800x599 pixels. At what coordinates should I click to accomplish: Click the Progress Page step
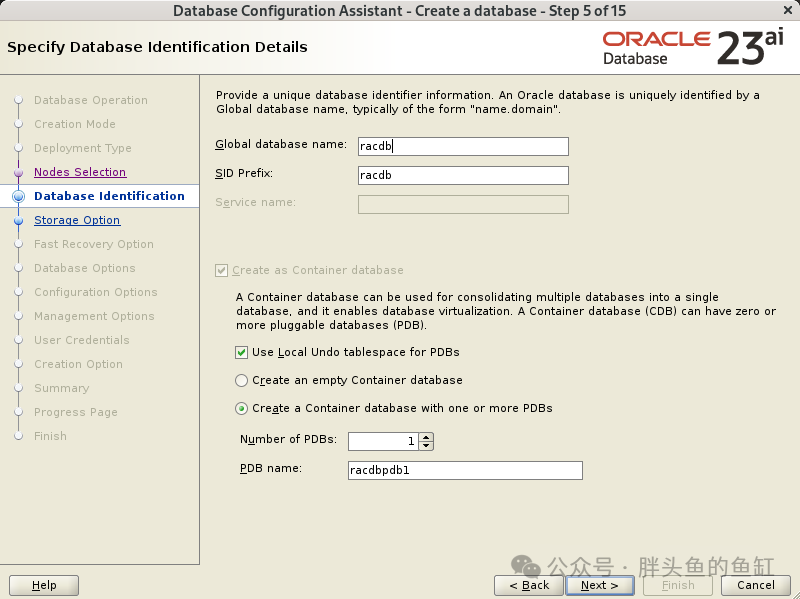[x=76, y=412]
